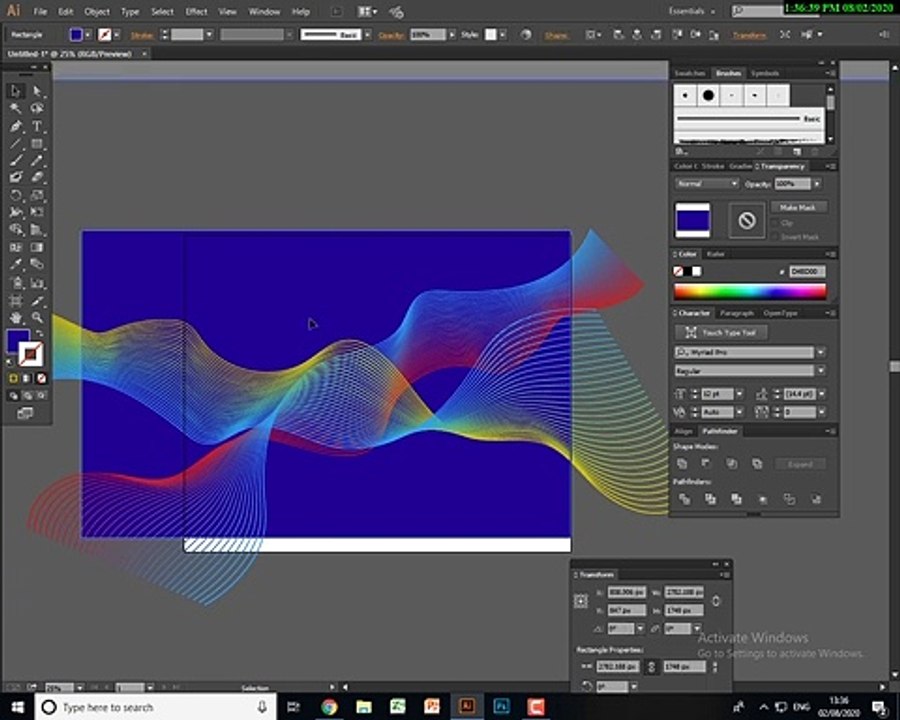Click the Touch Type Tool button
The image size is (900, 720).
721,332
